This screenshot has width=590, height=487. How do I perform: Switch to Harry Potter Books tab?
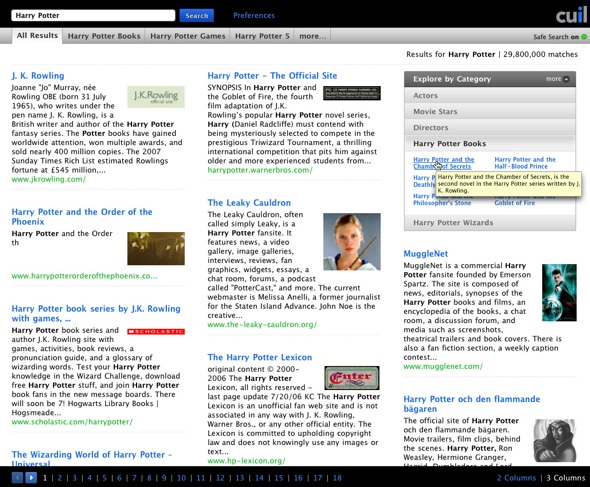pos(104,36)
